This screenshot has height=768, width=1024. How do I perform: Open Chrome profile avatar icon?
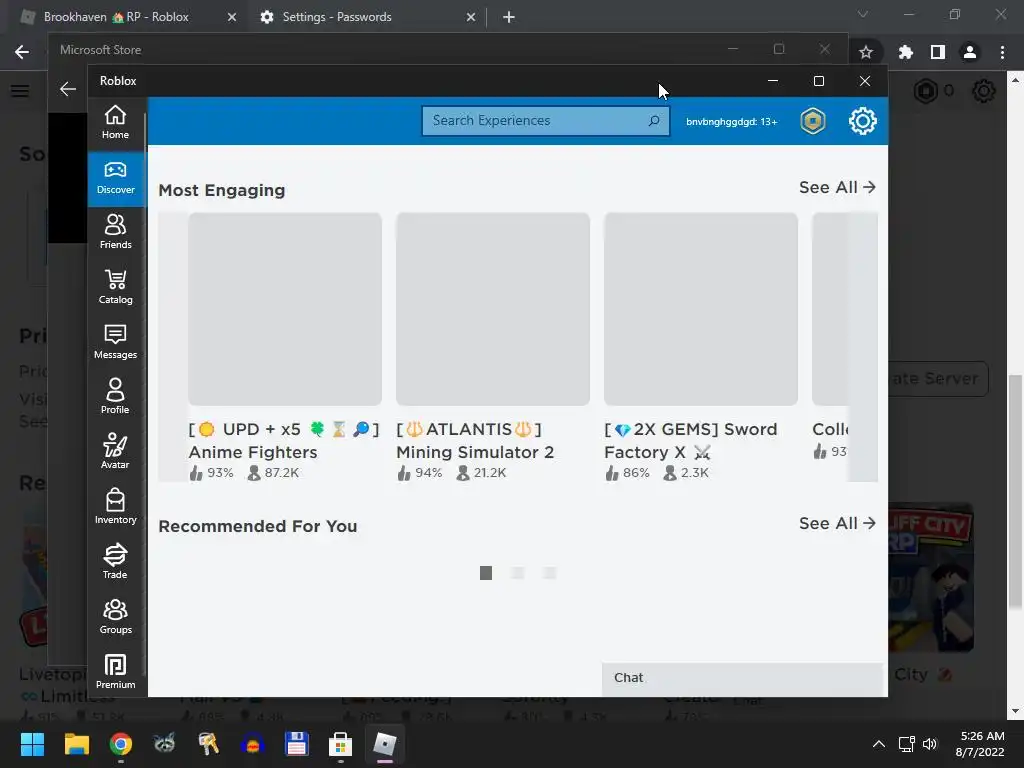(x=970, y=52)
